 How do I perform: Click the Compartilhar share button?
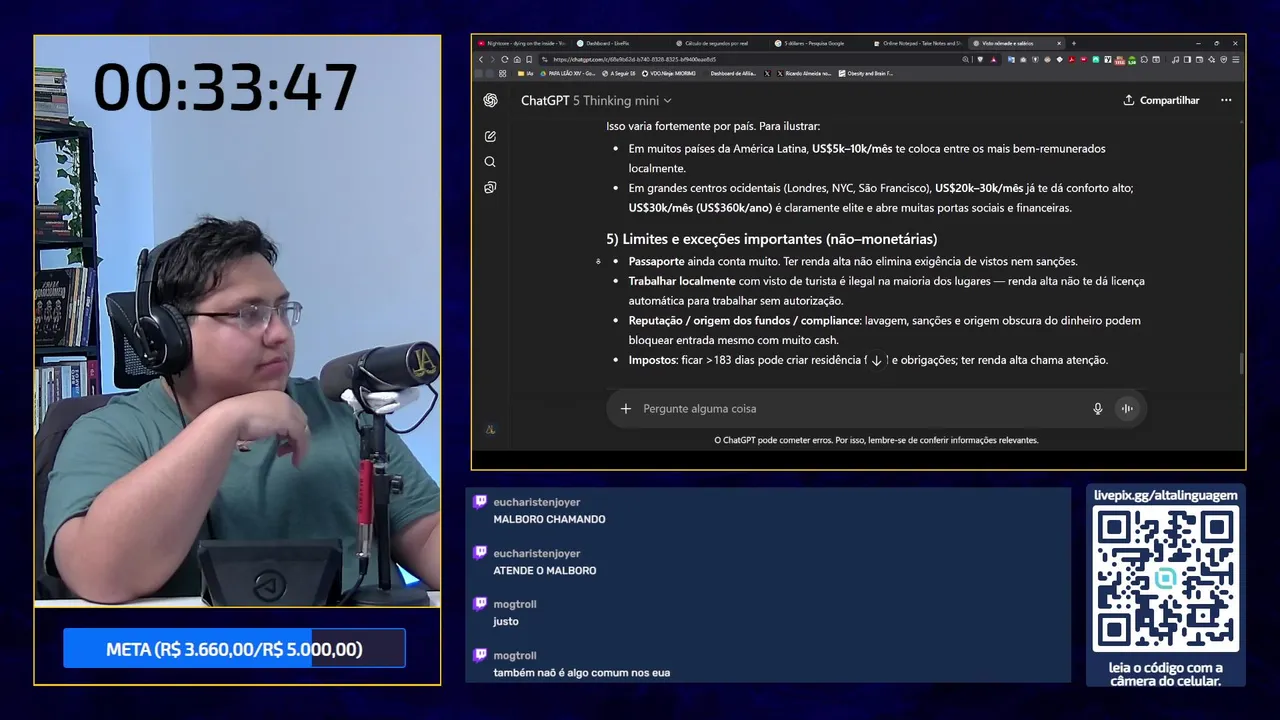[x=1161, y=100]
